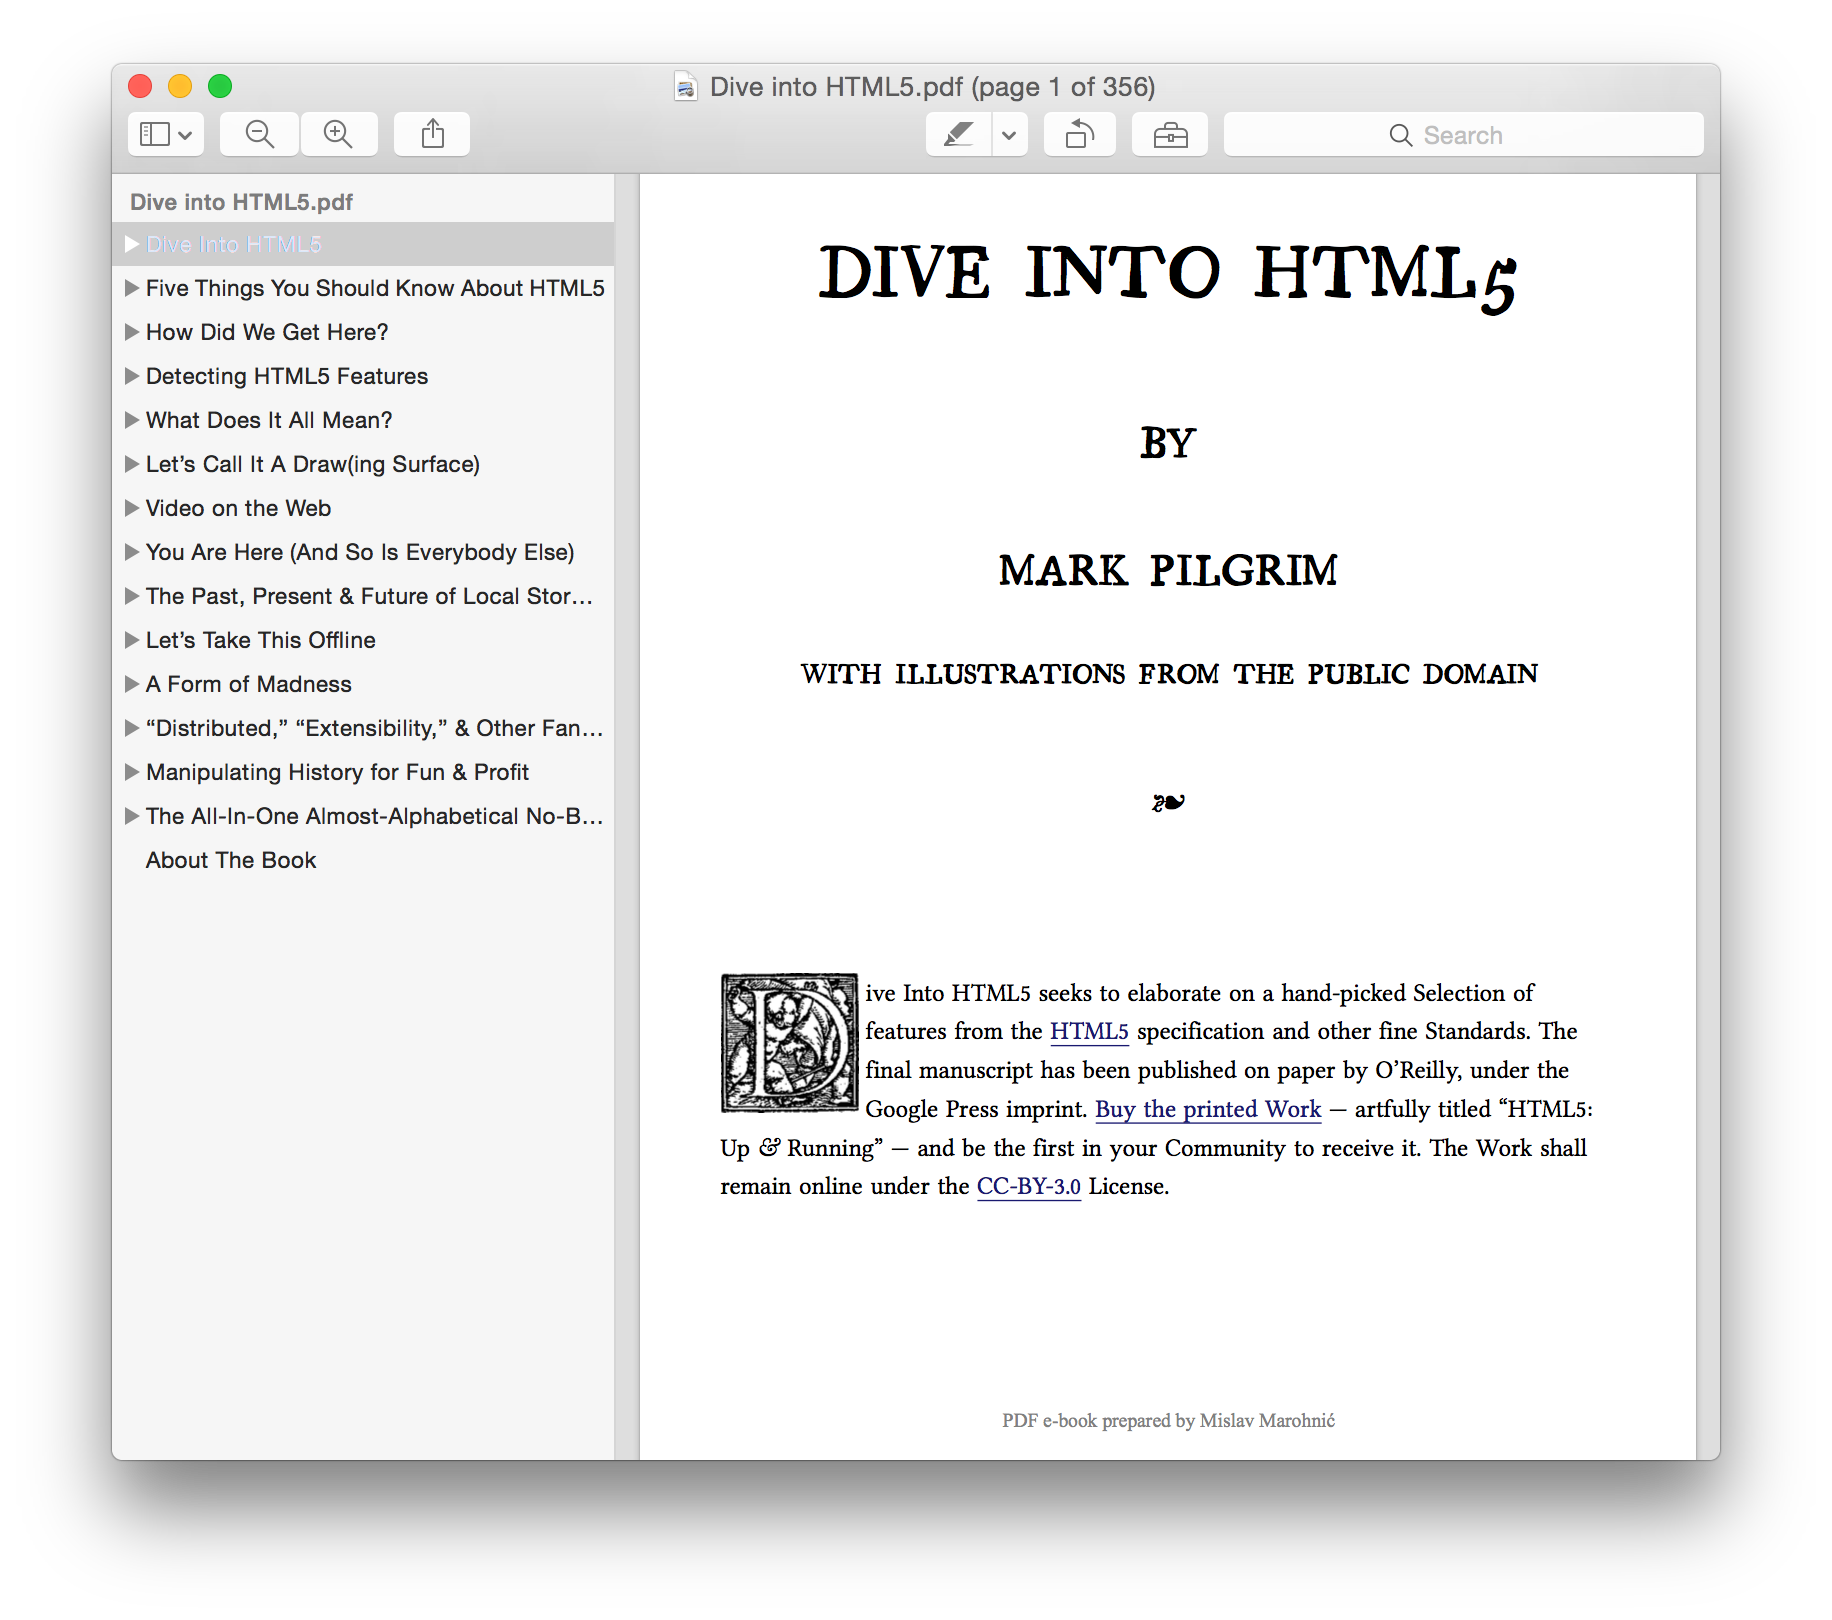Close the Preview window with red button
The height and width of the screenshot is (1620, 1832).
tap(140, 86)
